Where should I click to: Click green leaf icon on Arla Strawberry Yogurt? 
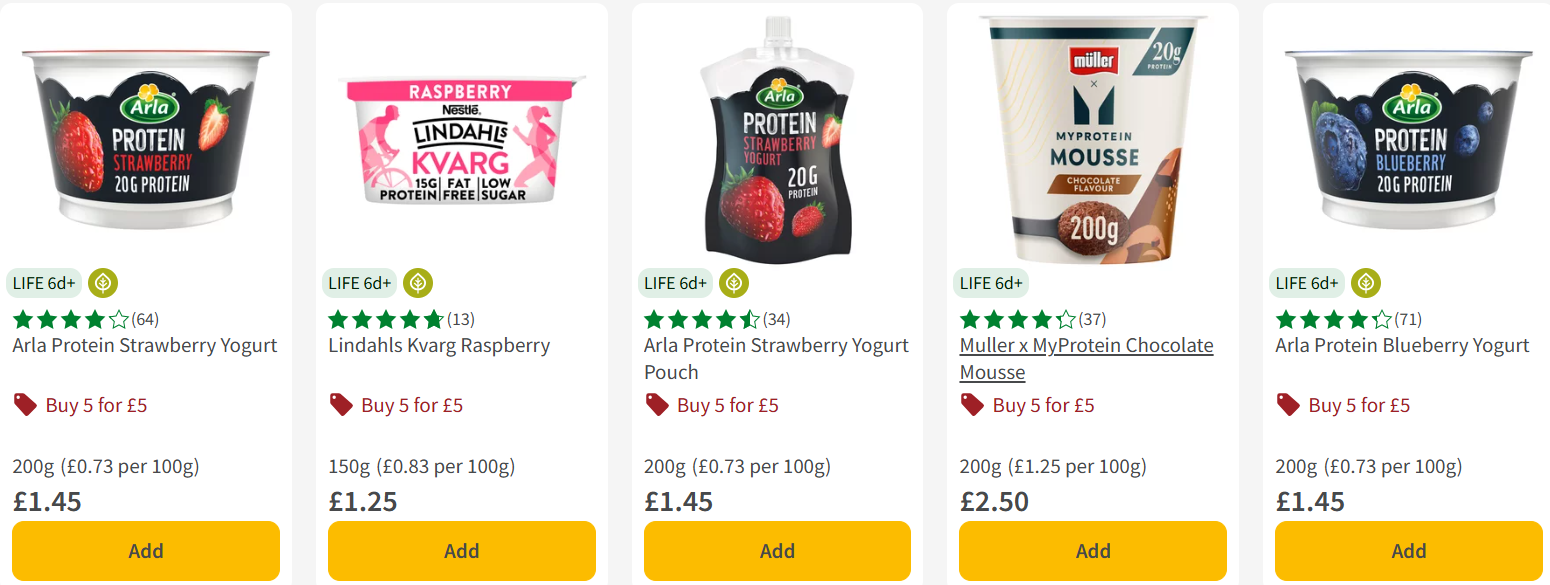[103, 283]
